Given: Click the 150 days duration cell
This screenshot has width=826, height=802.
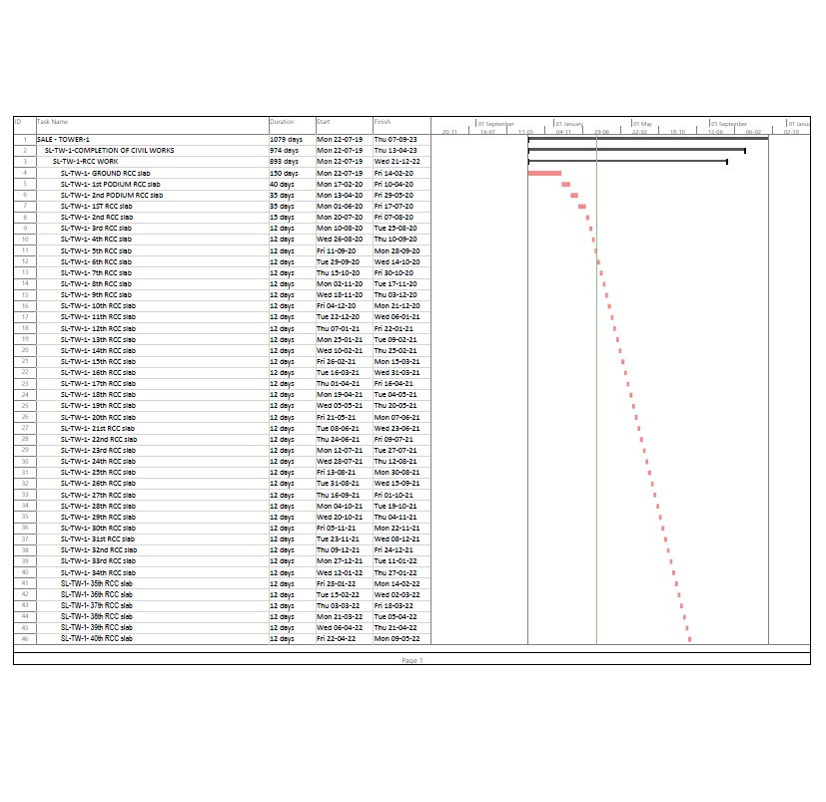Looking at the screenshot, I should tap(284, 173).
